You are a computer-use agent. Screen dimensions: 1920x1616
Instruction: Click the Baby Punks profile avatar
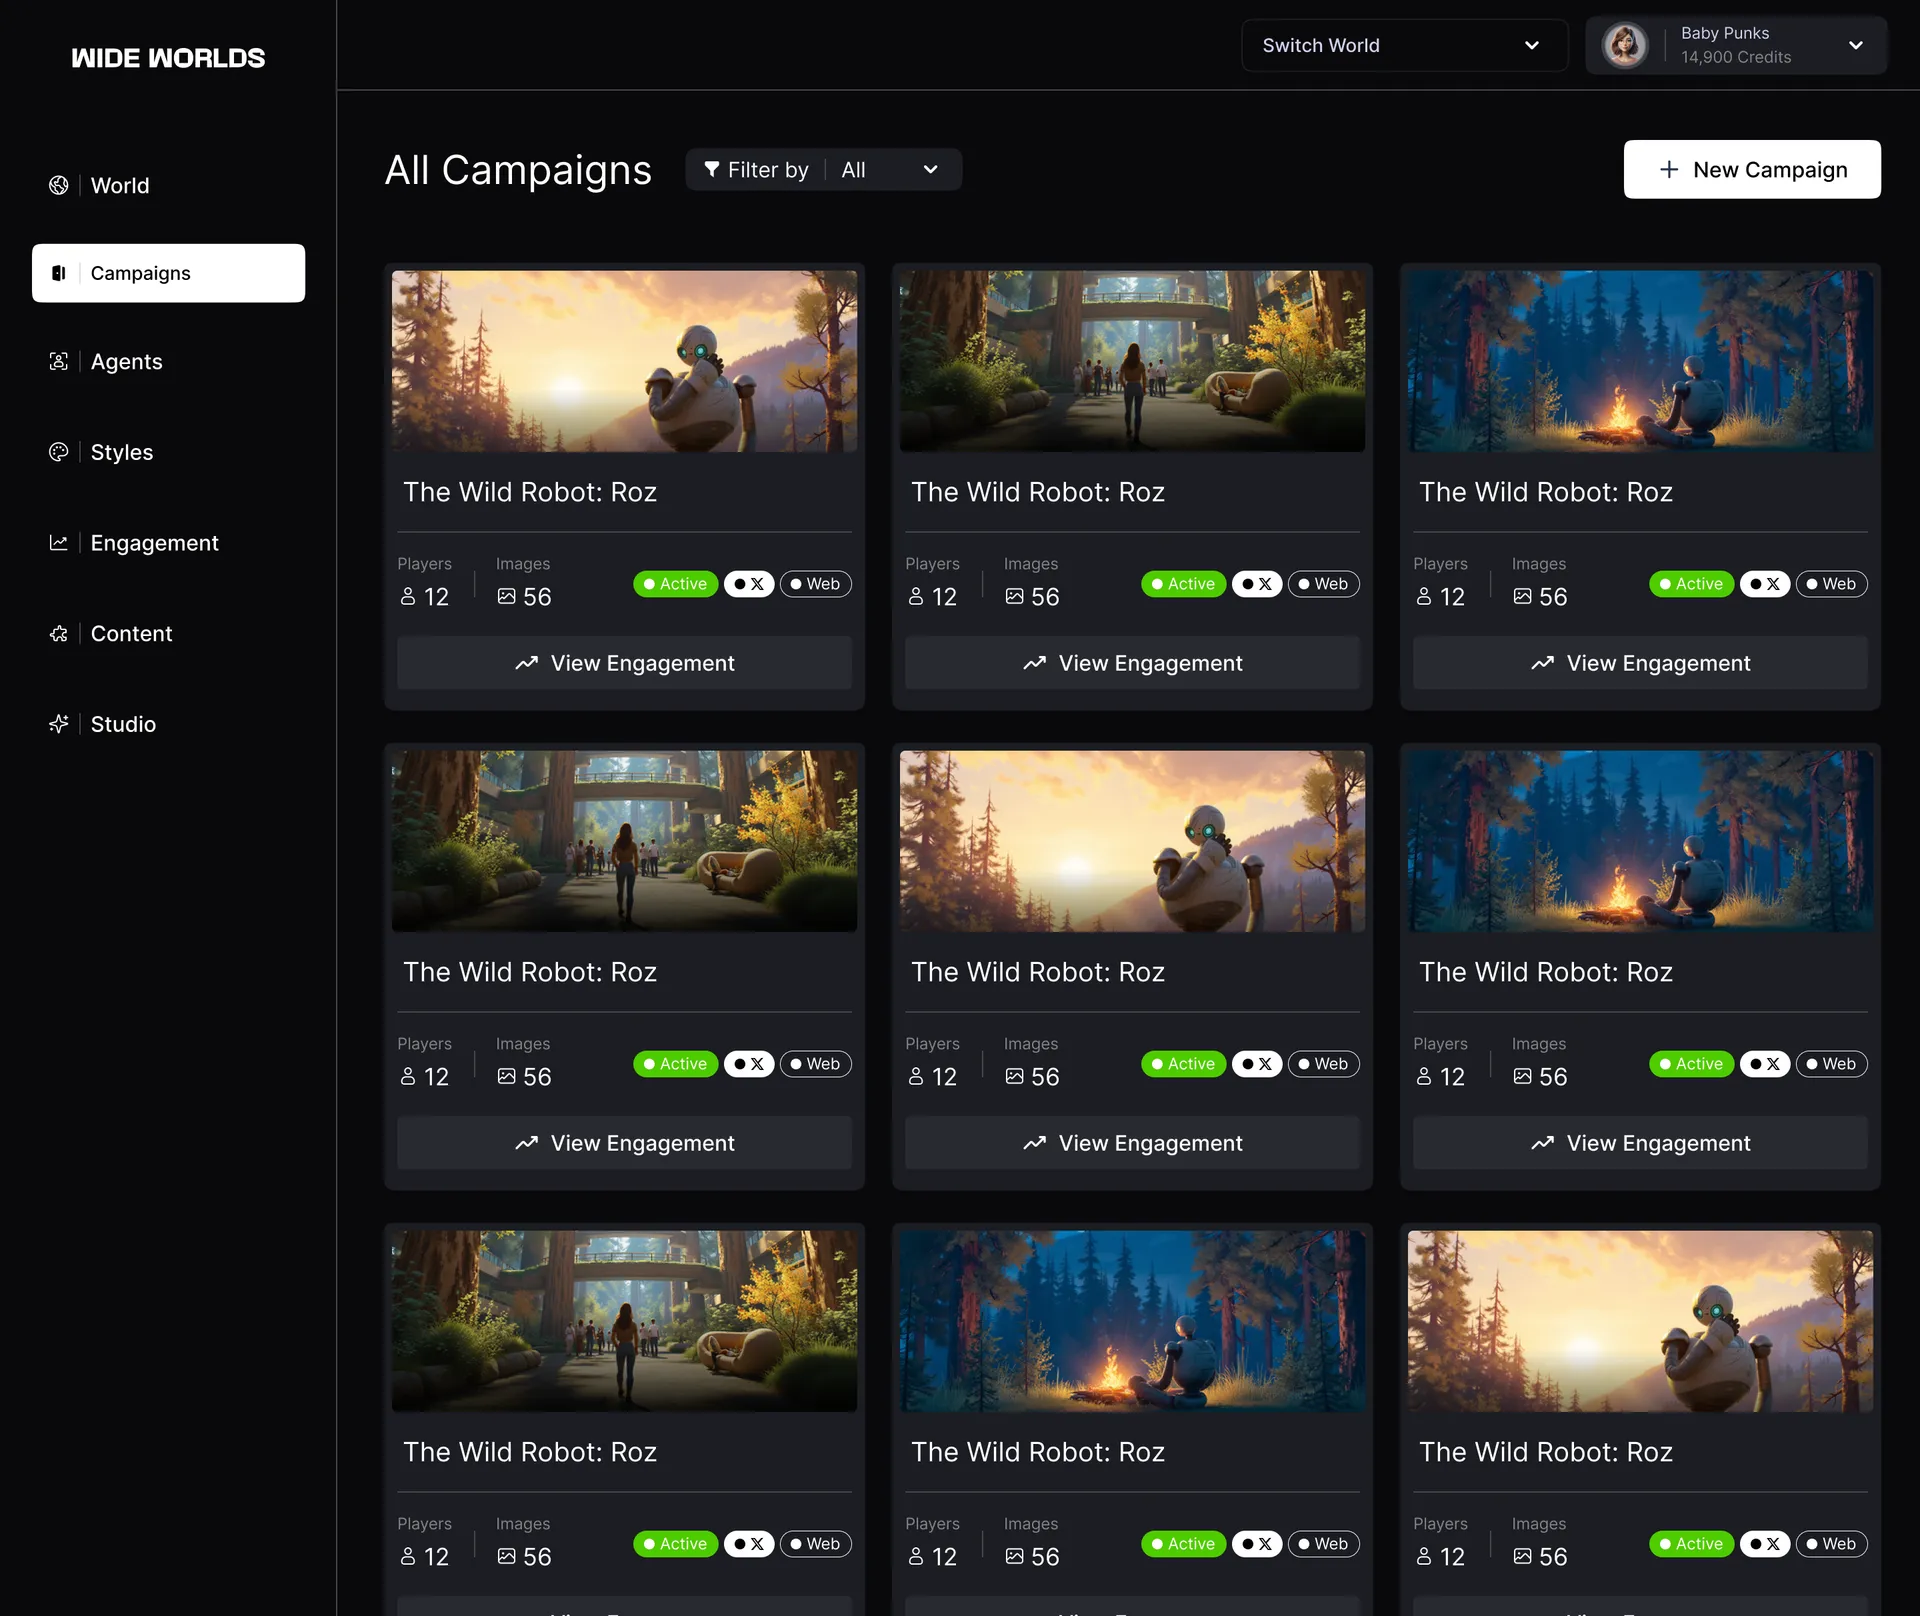tap(1625, 45)
